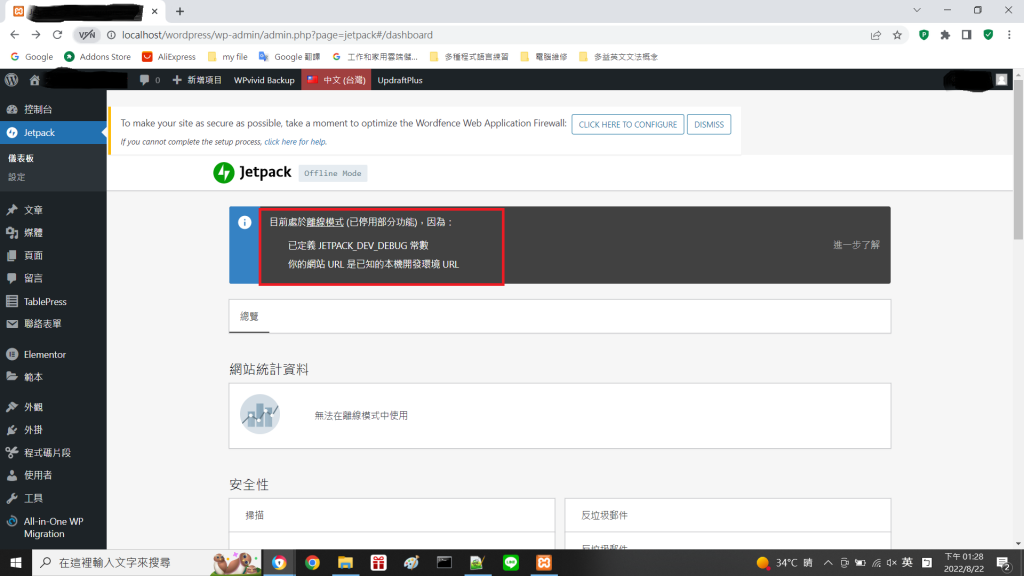Click the page vertical scrollbar
Image resolution: width=1024 pixels, height=576 pixels.
coord(1019,160)
